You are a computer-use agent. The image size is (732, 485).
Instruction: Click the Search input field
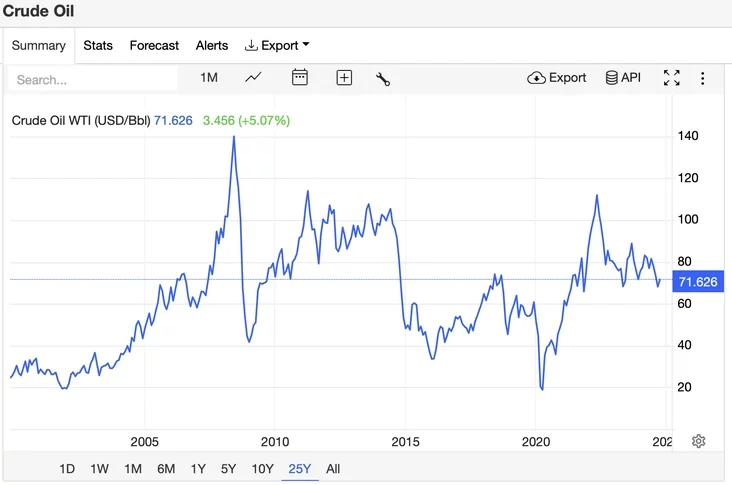(93, 79)
